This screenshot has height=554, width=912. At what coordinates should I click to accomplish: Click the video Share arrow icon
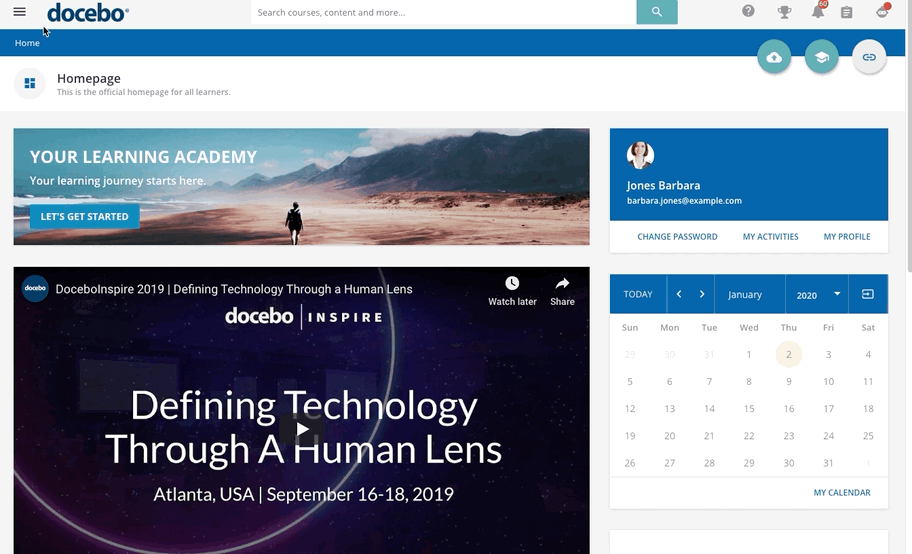point(562,283)
